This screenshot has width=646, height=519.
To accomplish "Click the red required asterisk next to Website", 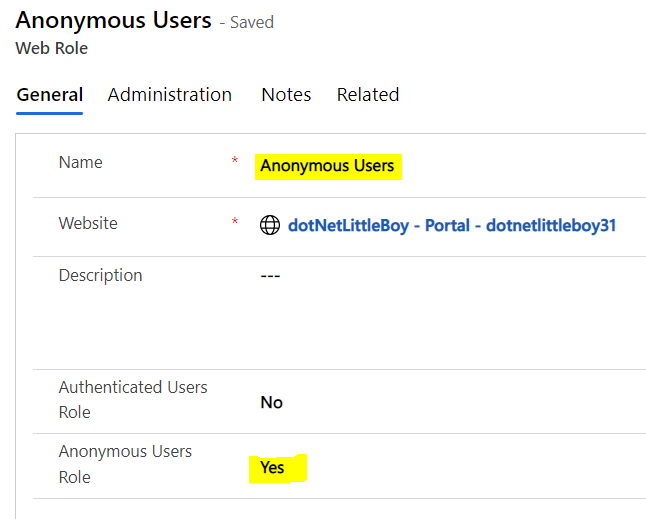I will point(234,221).
